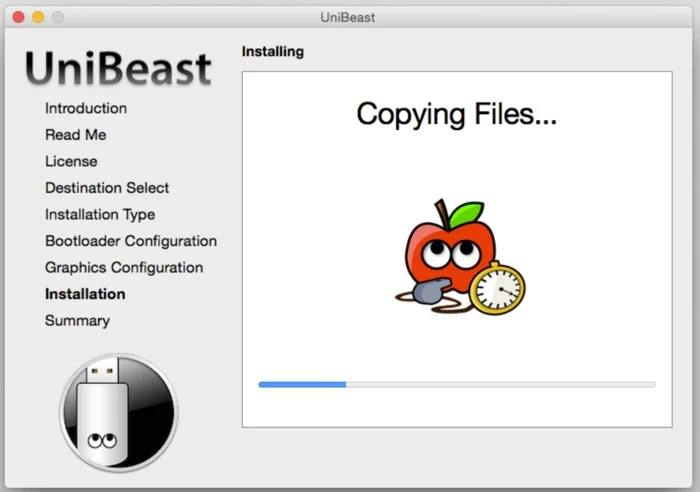Click the UniBeast window title

click(x=348, y=17)
